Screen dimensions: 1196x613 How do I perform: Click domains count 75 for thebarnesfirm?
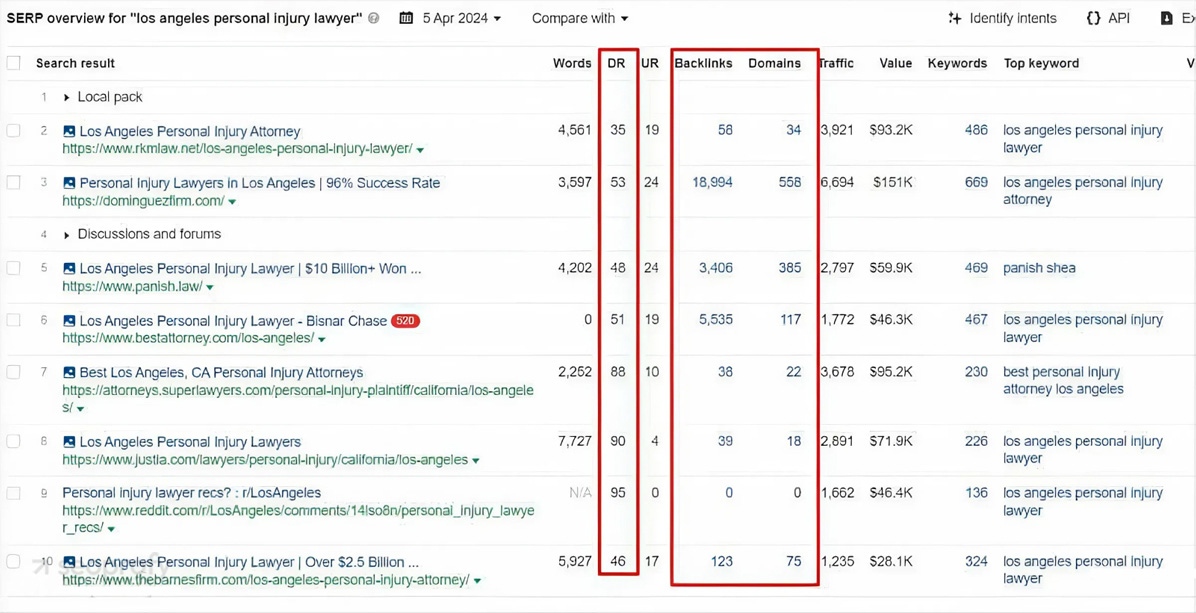[x=794, y=561]
